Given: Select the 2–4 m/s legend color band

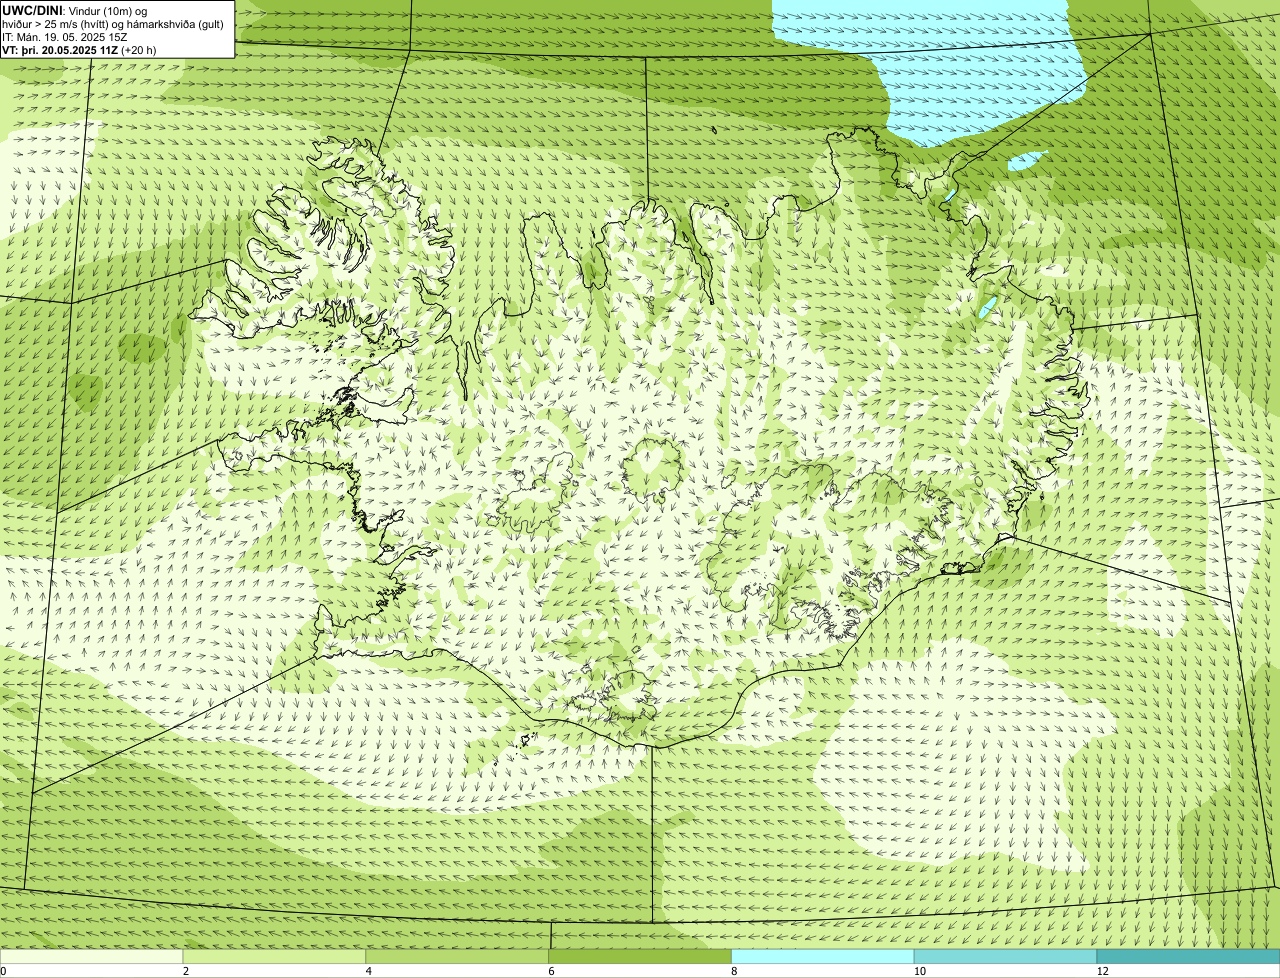Looking at the screenshot, I should [x=274, y=957].
